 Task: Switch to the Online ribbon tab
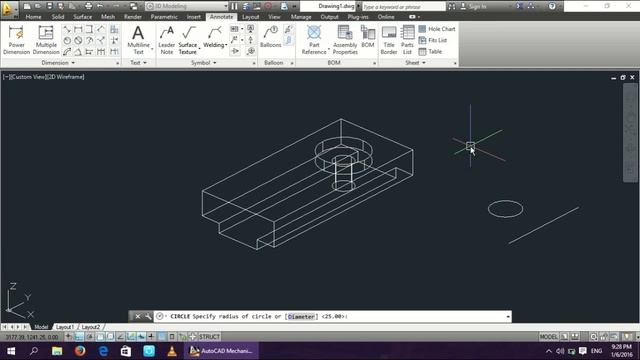point(386,17)
